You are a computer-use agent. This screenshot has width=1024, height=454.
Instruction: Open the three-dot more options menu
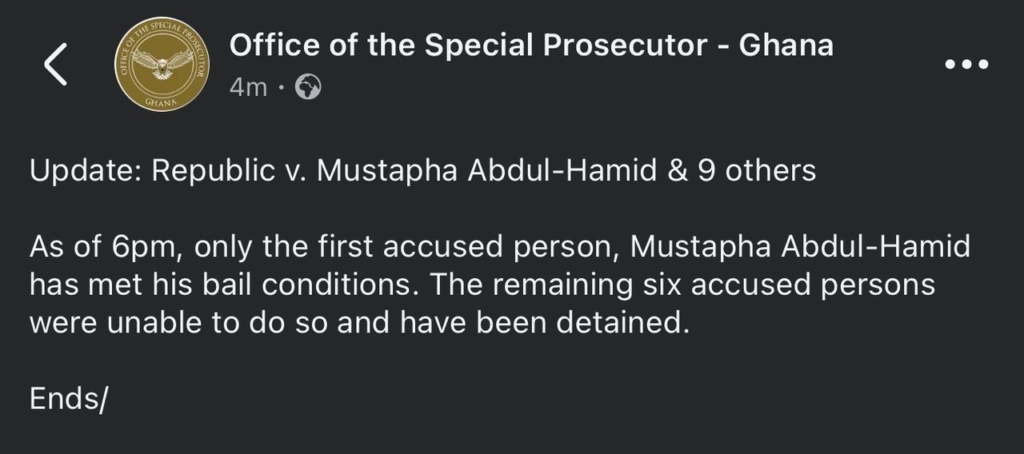pos(966,65)
